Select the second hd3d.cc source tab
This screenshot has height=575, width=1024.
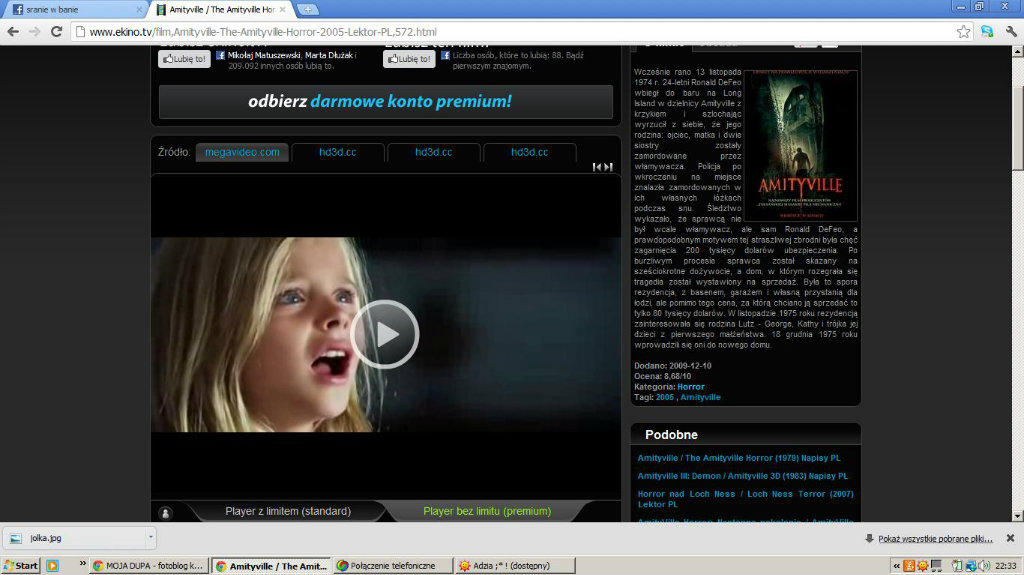coord(434,152)
